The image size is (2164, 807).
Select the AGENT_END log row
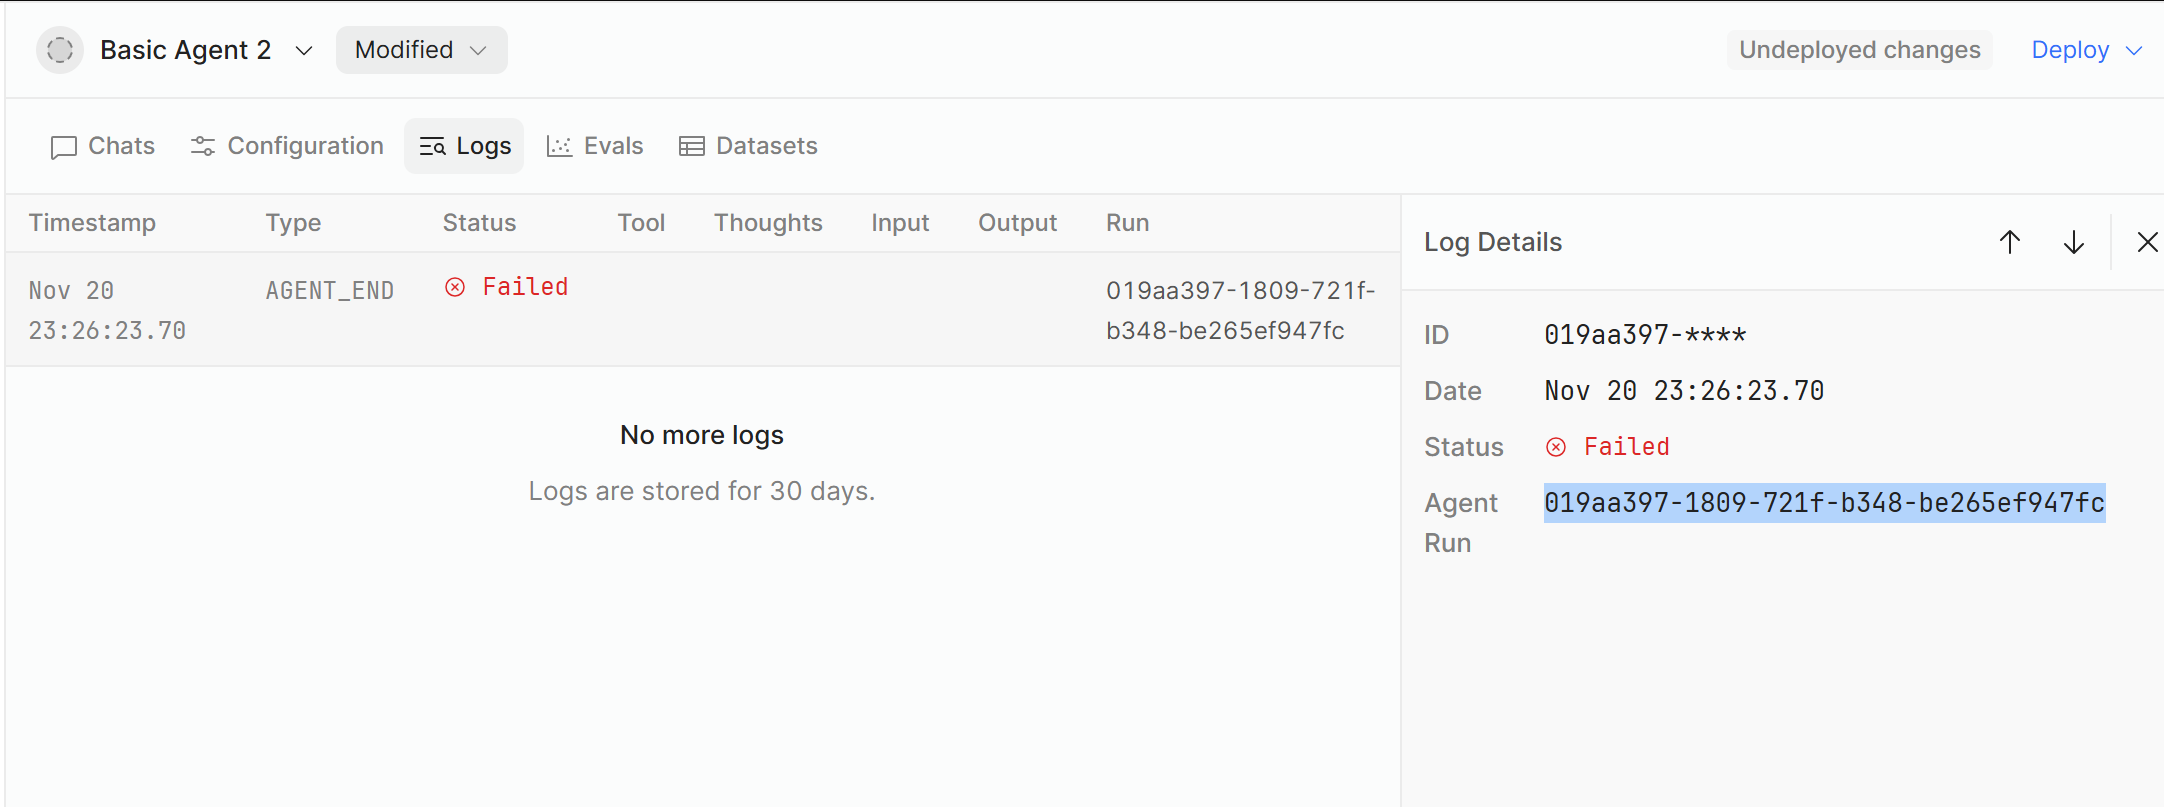click(x=700, y=310)
